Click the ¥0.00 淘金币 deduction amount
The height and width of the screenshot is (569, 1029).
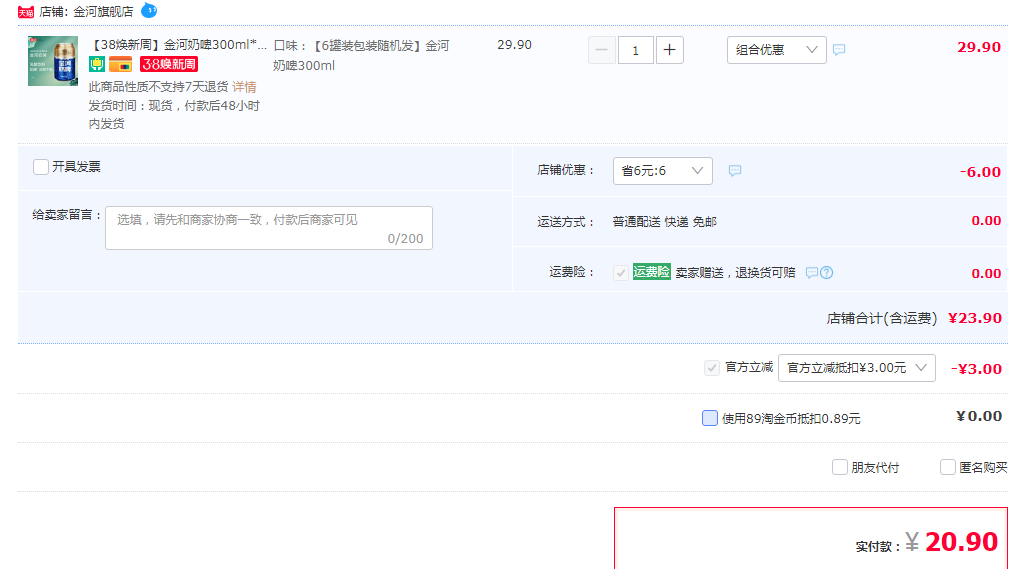click(x=979, y=416)
